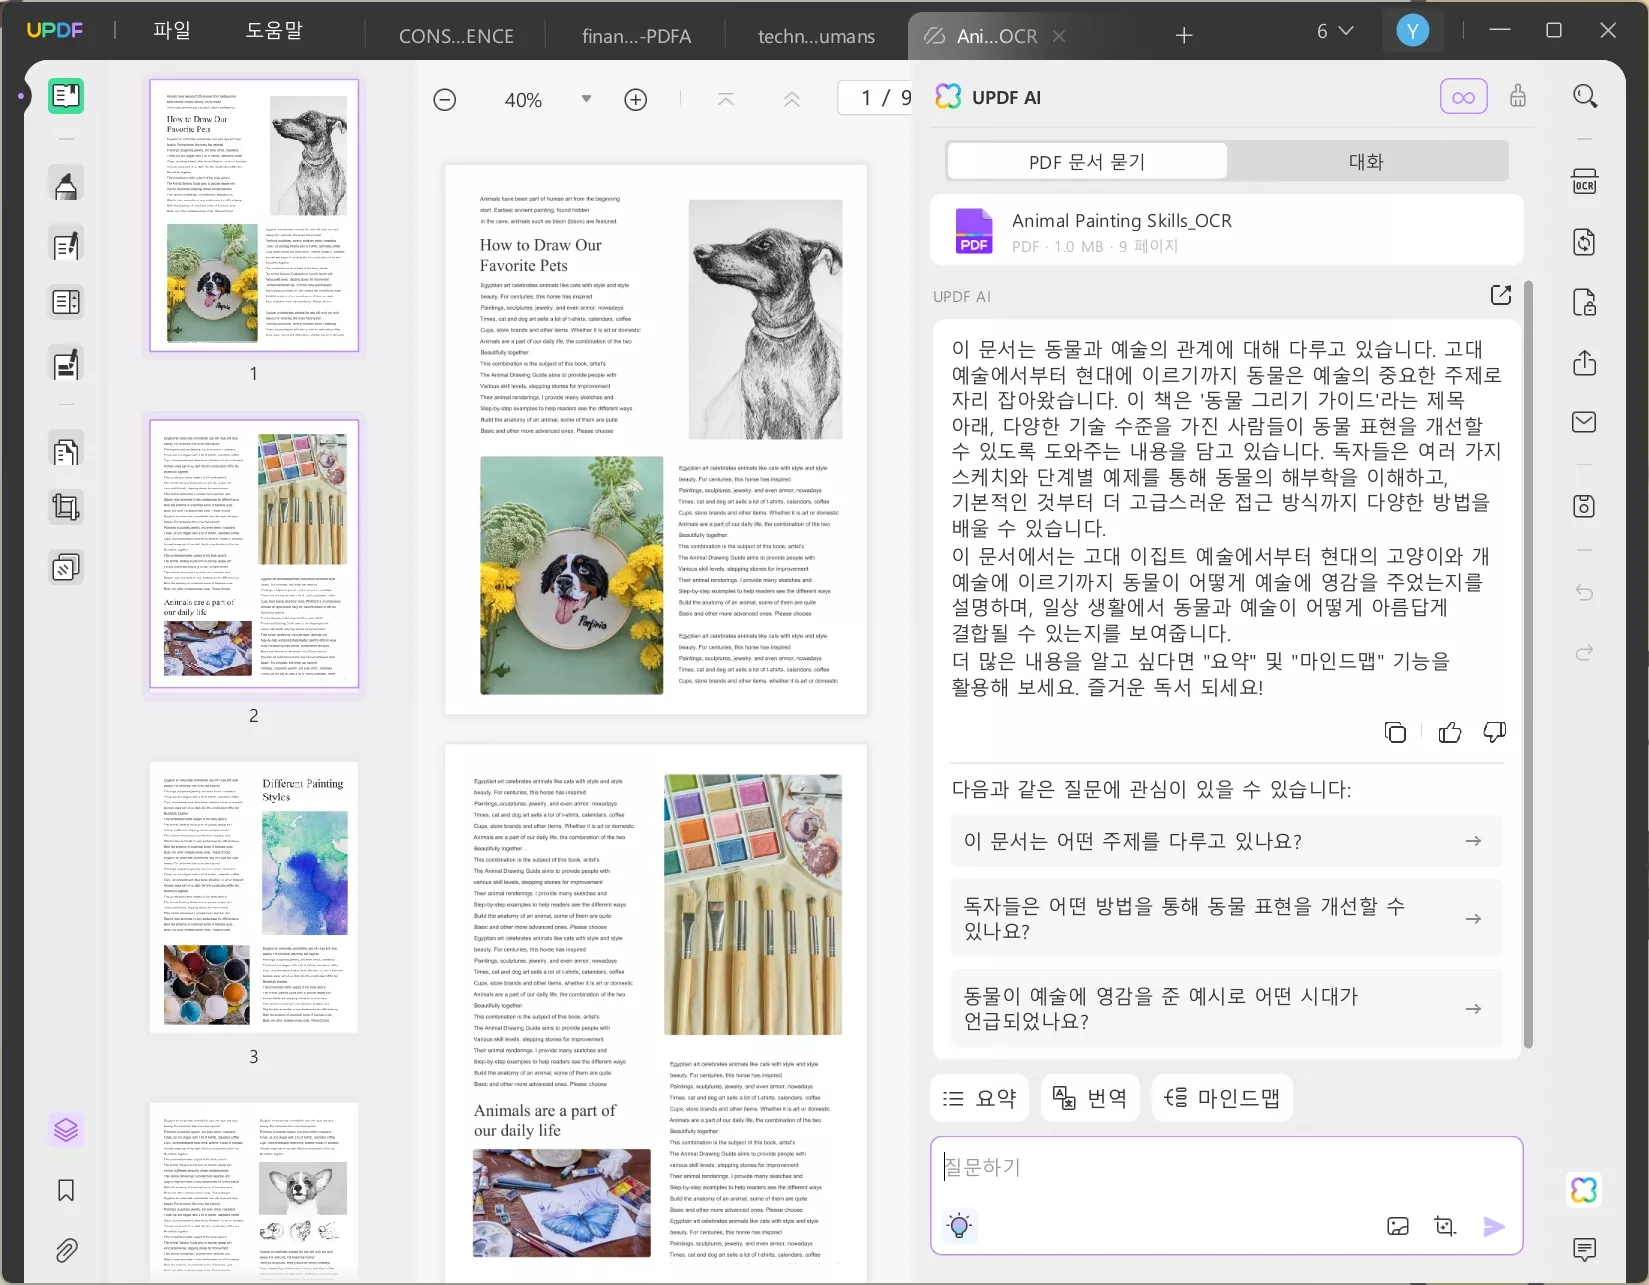
Task: Click the OCR recognize text icon
Action: [x=1584, y=182]
